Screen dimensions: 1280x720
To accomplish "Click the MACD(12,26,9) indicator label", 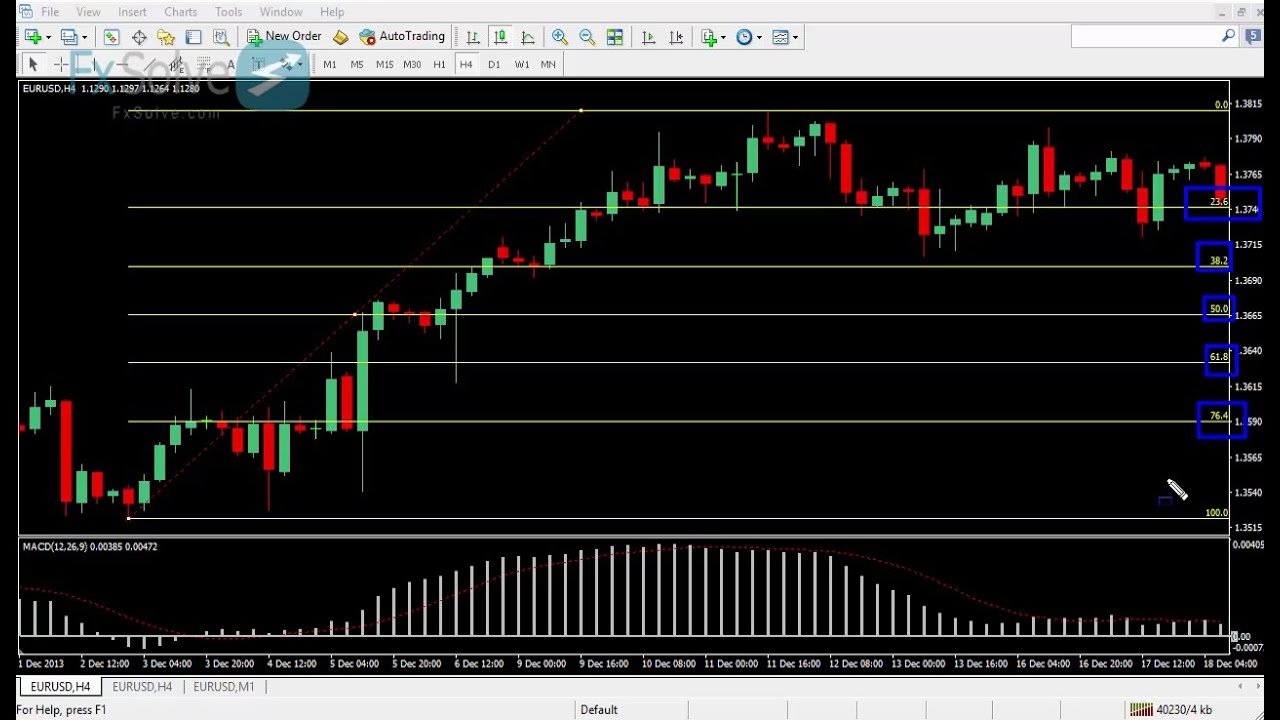I will [x=89, y=547].
